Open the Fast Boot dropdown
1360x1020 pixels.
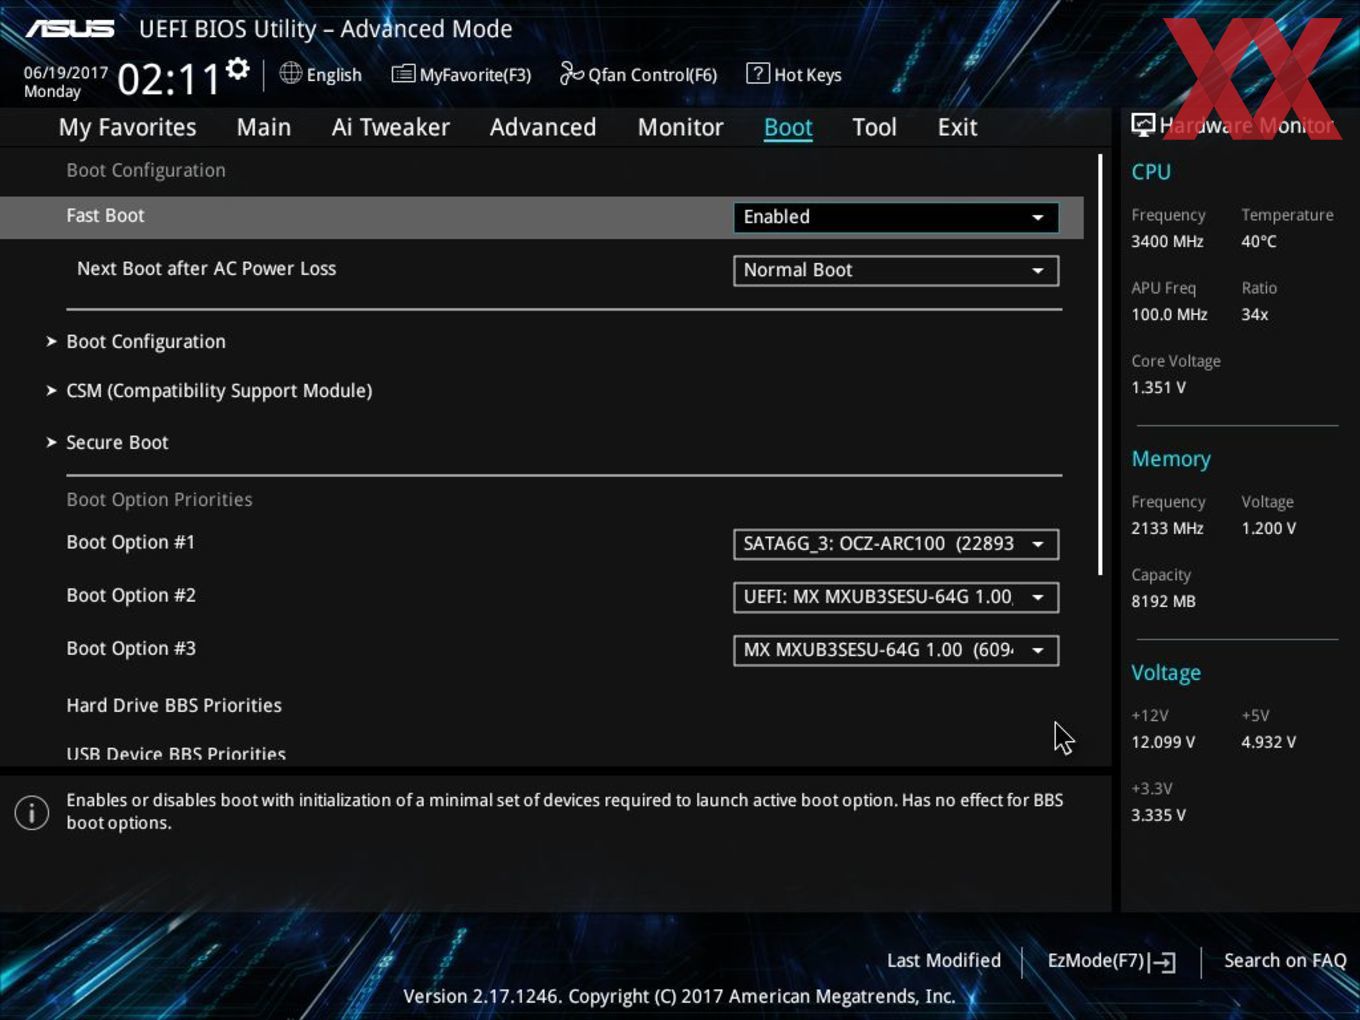pos(896,217)
